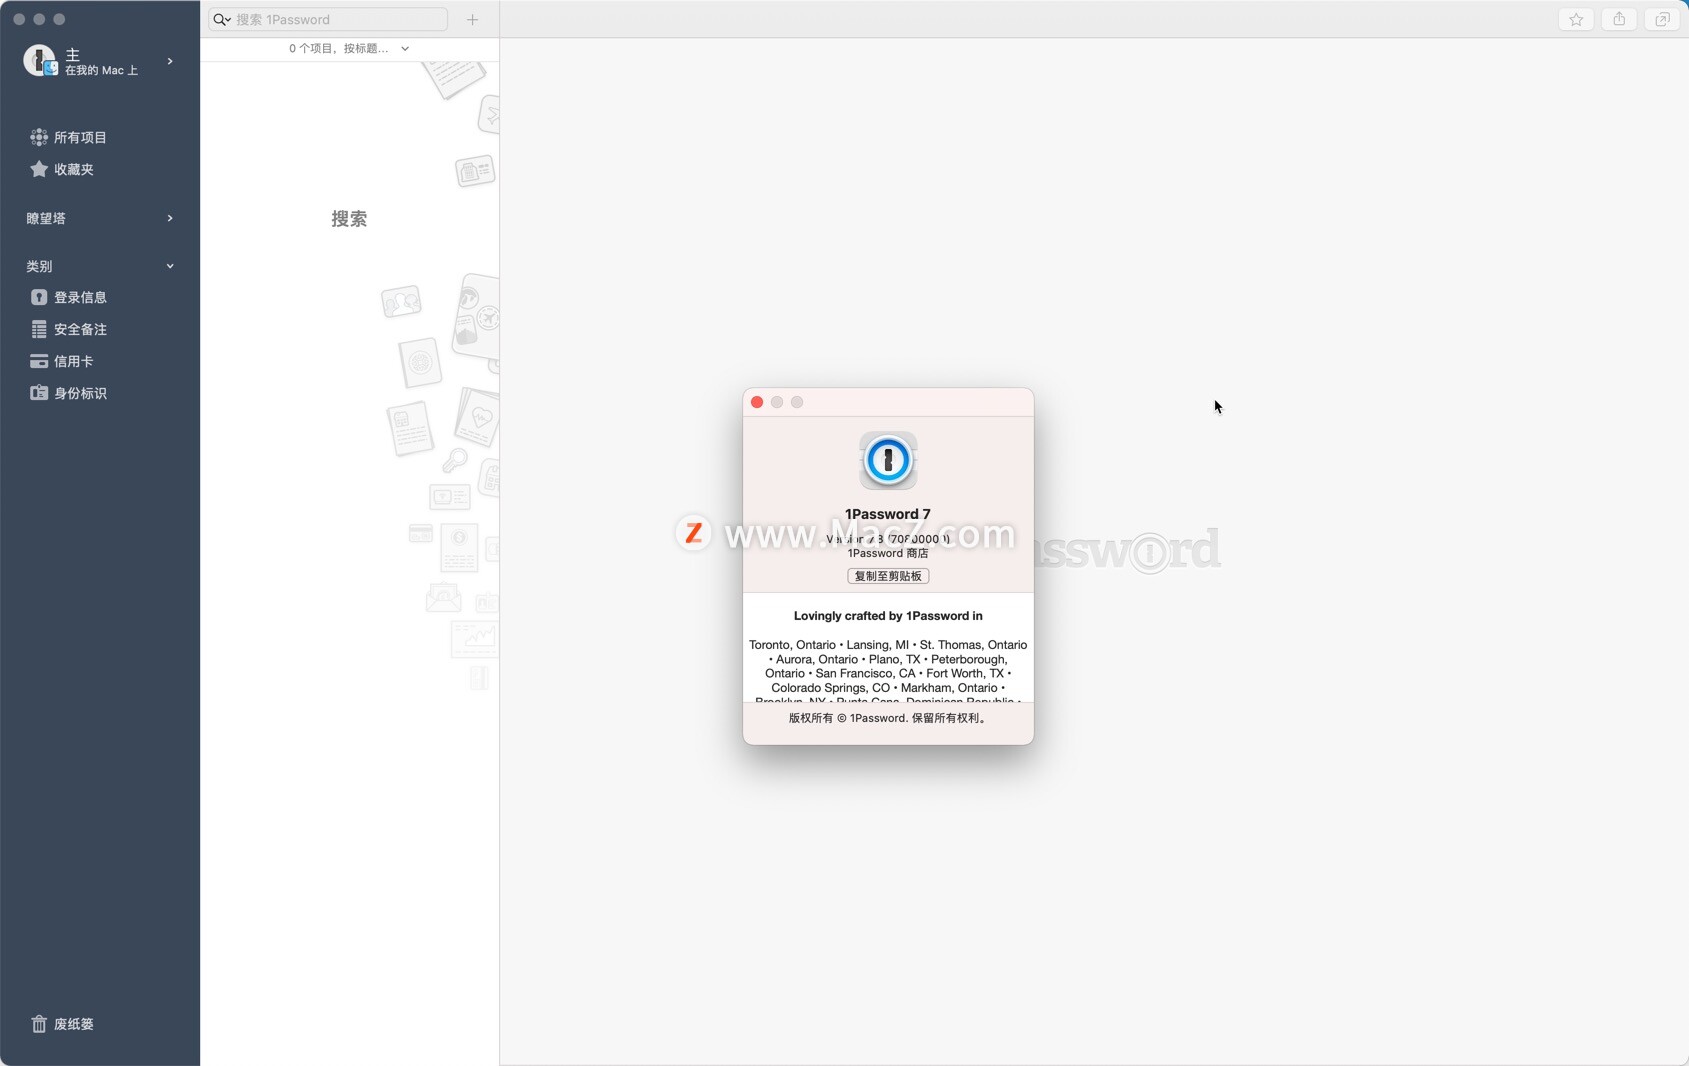Image resolution: width=1689 pixels, height=1066 pixels.
Task: Open the Logins key icon (登录信息)
Action: click(39, 297)
